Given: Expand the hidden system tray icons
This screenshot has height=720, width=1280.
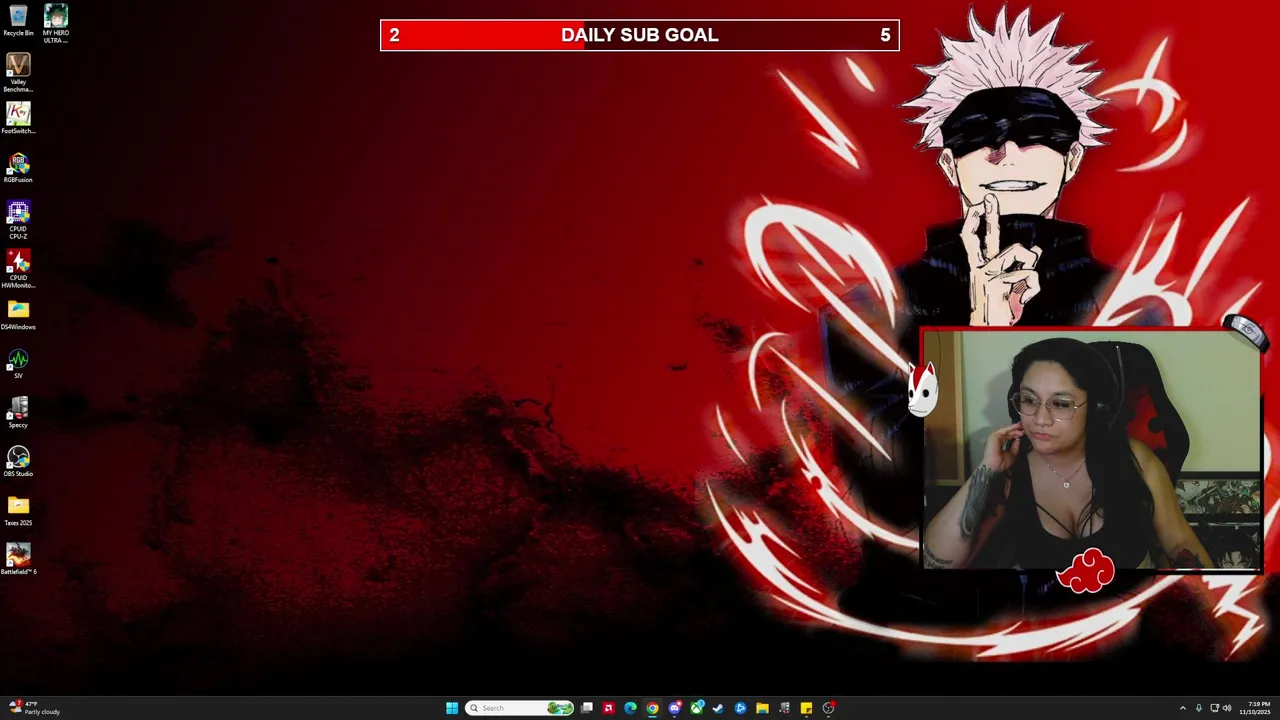Looking at the screenshot, I should 1183,708.
